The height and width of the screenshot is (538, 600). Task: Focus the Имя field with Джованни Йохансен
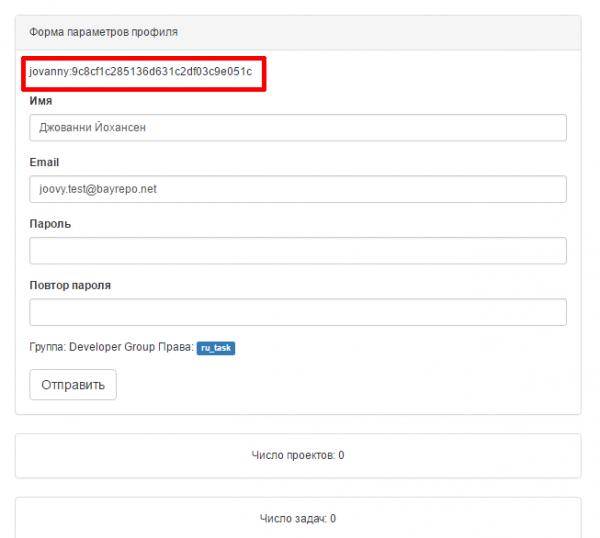(x=298, y=127)
